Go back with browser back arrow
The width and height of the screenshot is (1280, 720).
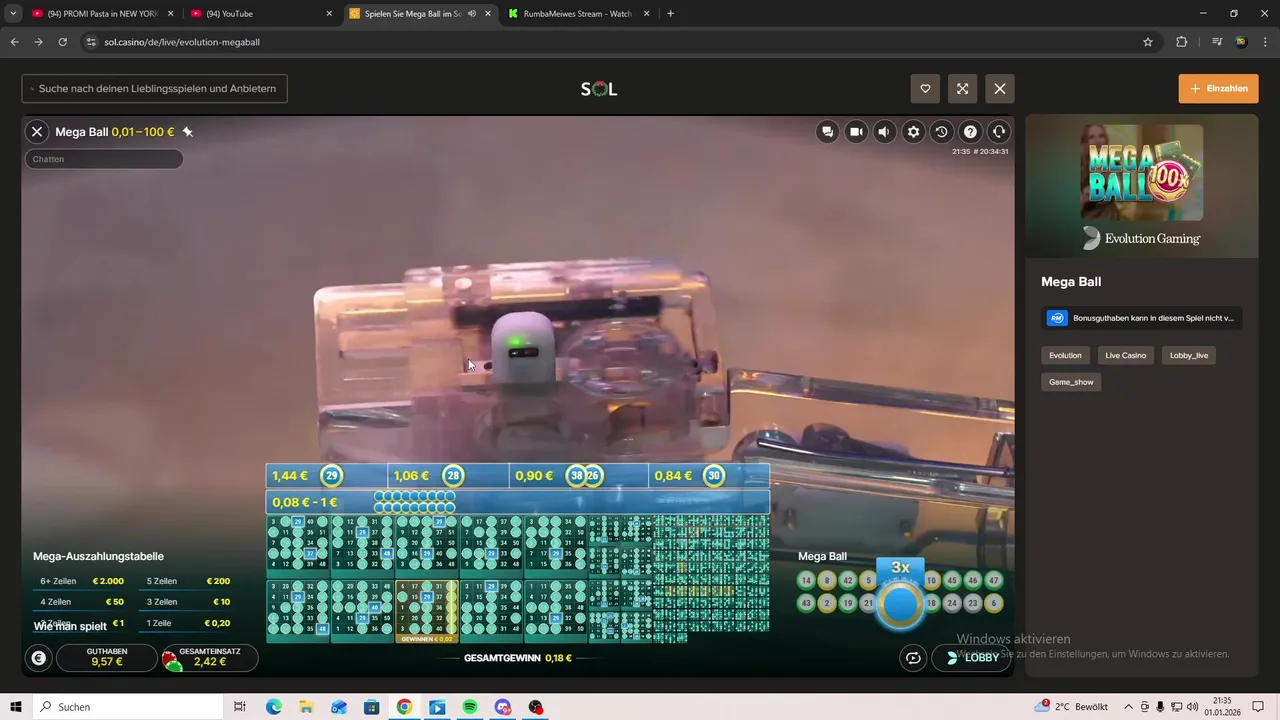14,42
